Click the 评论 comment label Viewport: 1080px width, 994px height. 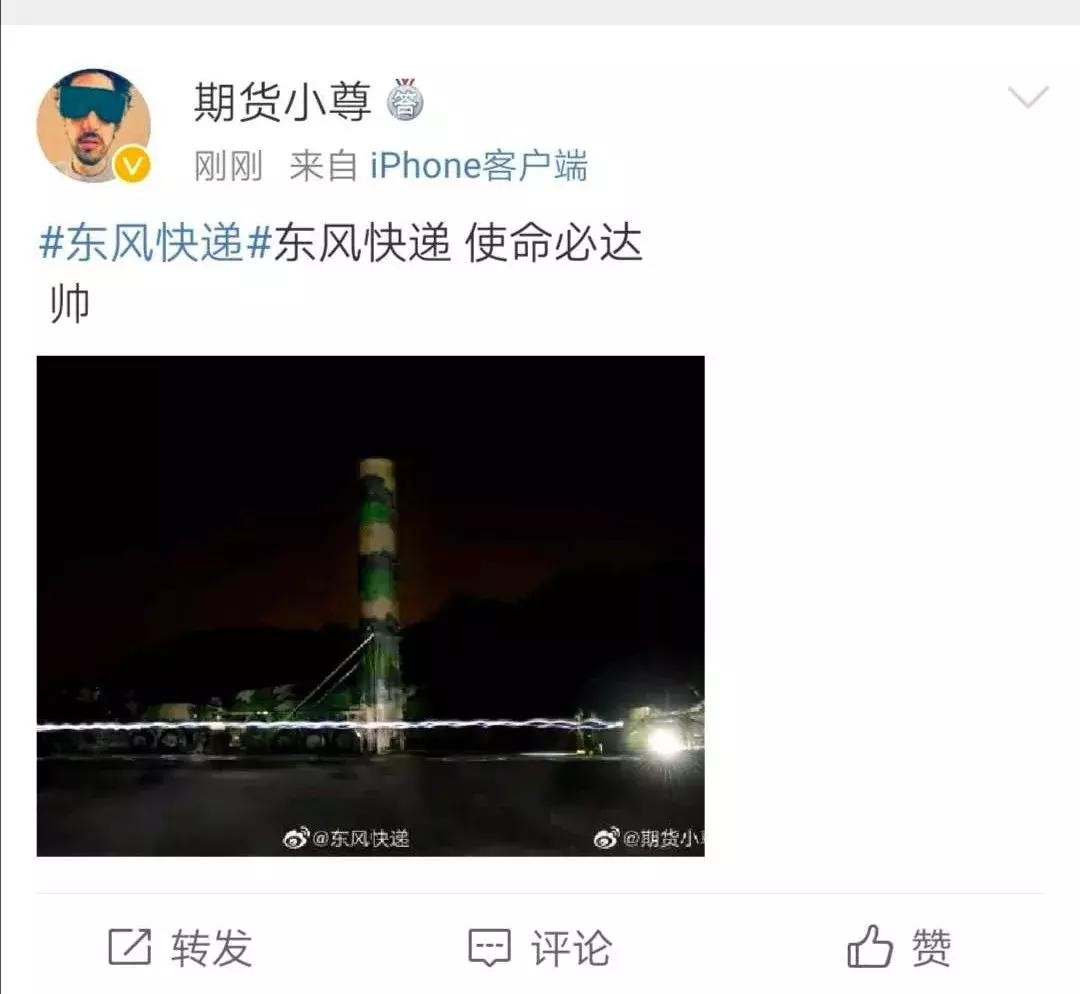click(x=571, y=947)
